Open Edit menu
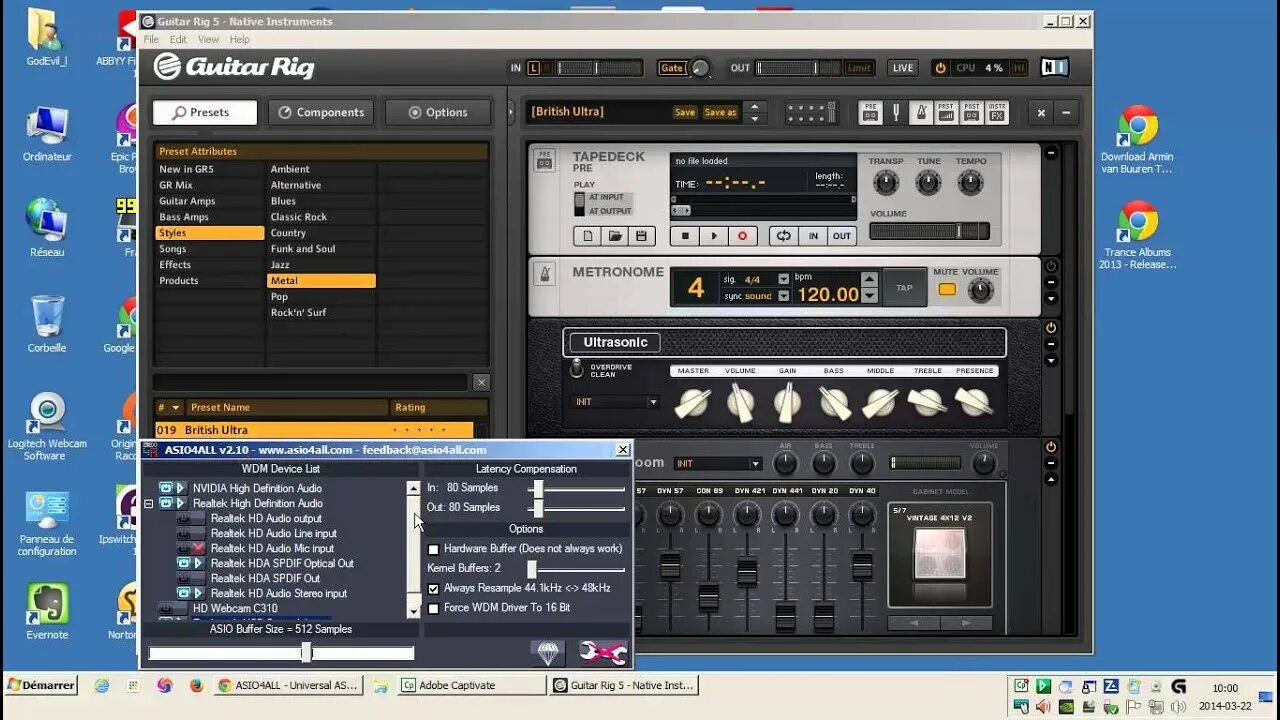 178,39
